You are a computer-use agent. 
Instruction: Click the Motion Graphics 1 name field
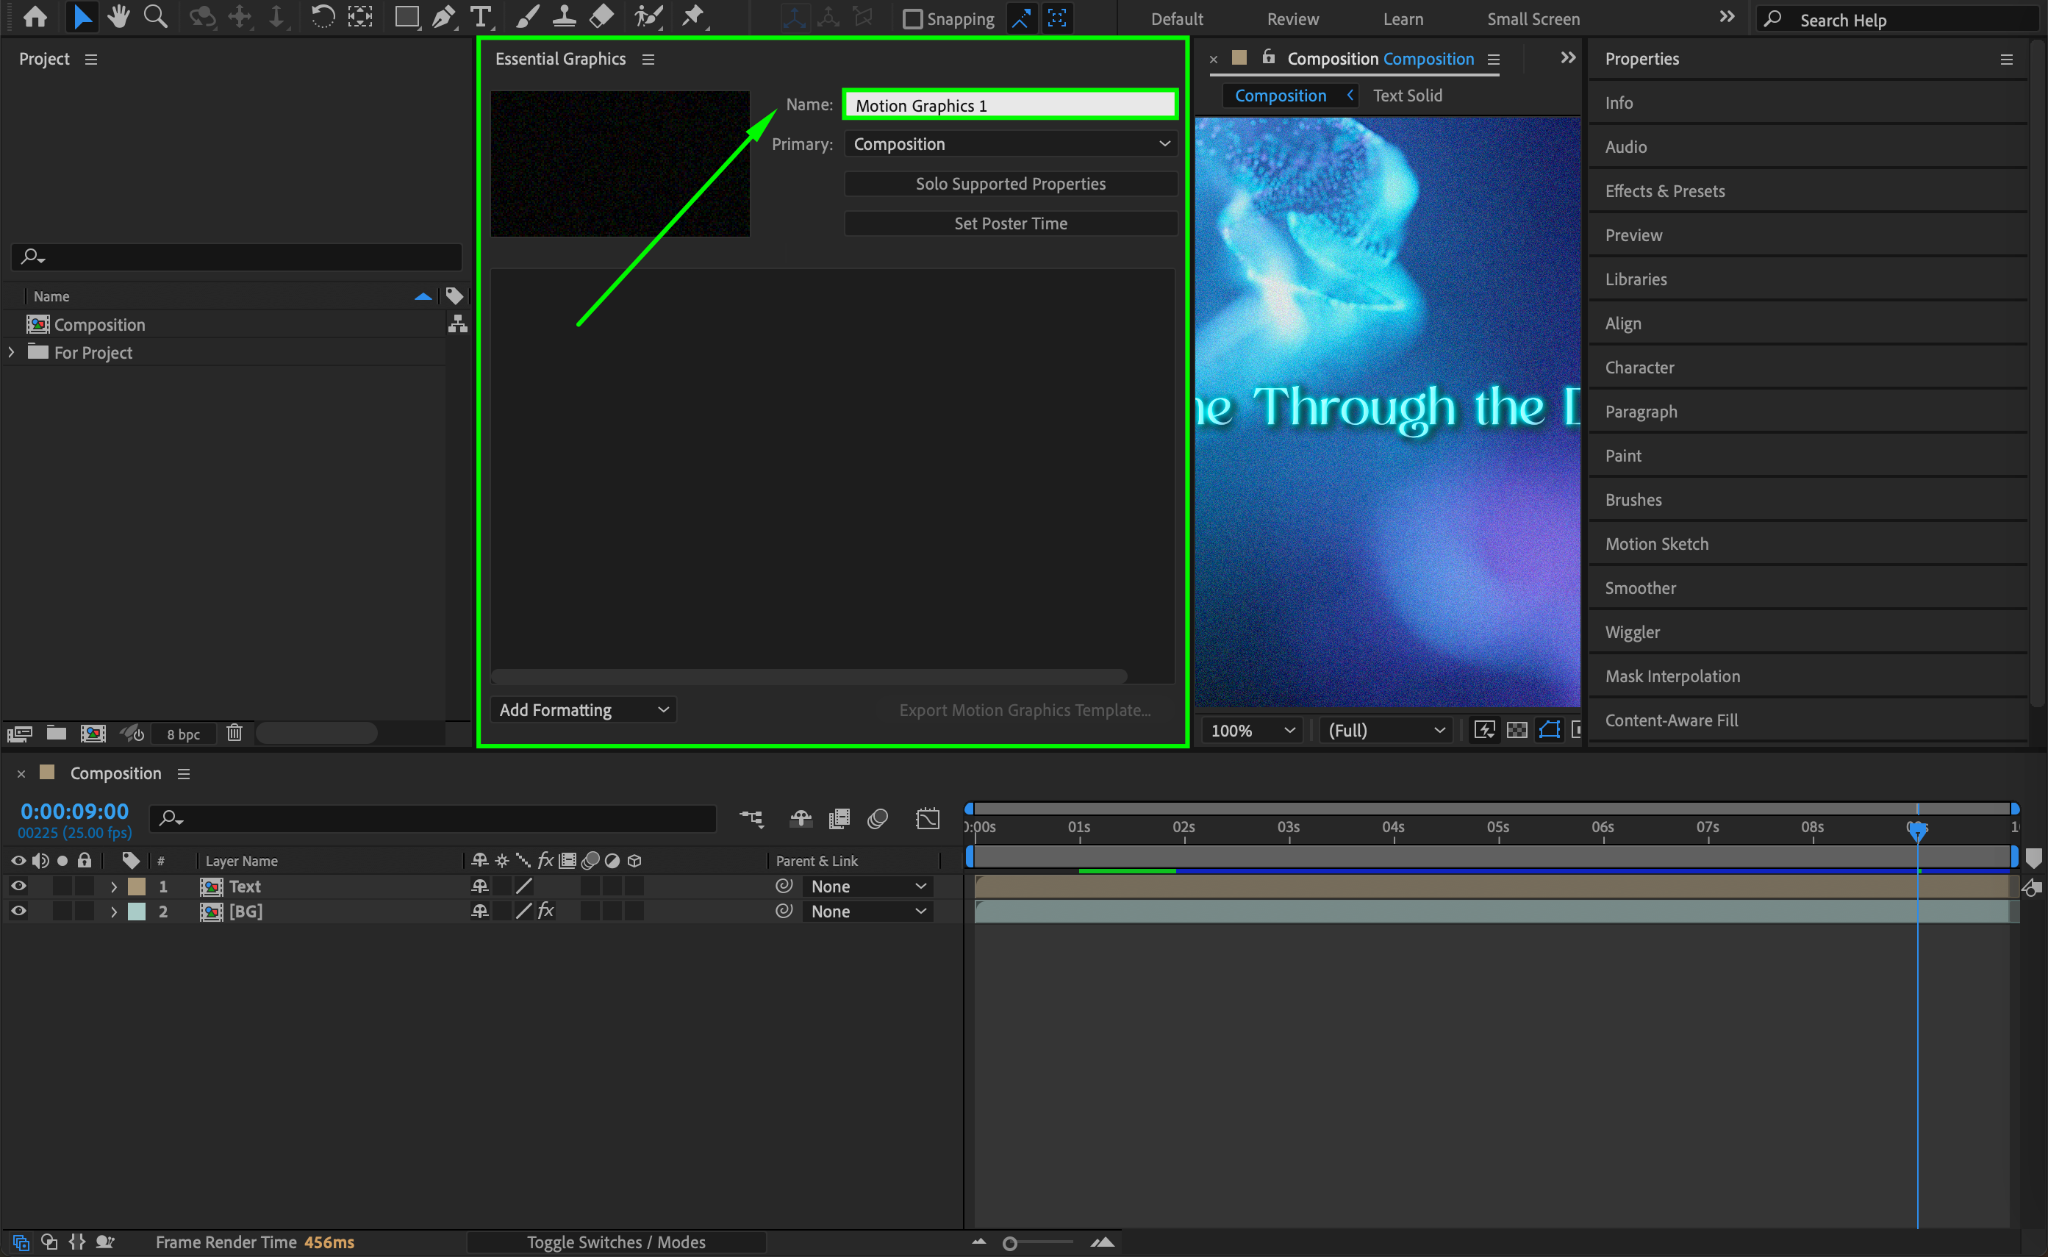(1010, 105)
